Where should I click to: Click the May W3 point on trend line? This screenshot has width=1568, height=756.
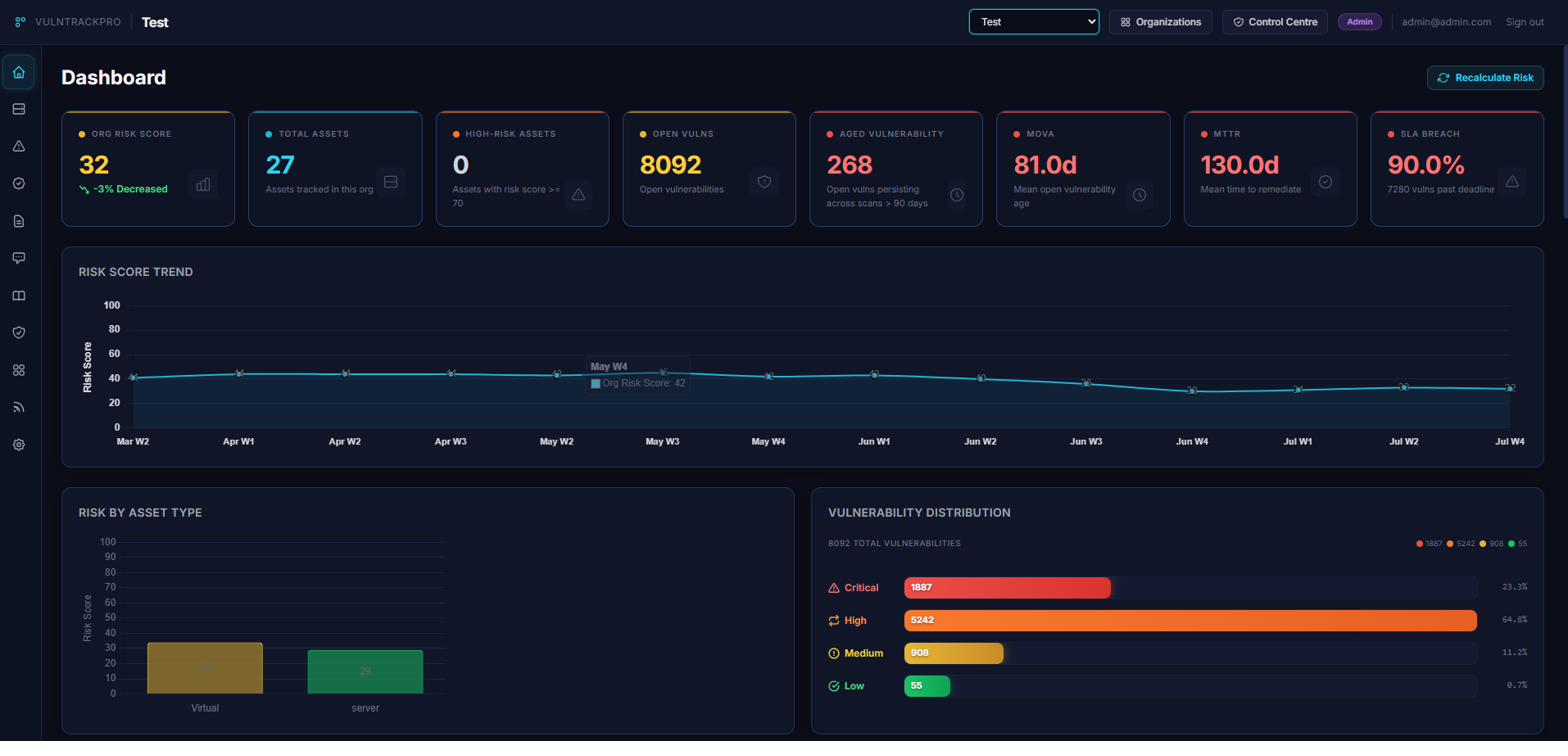(663, 372)
